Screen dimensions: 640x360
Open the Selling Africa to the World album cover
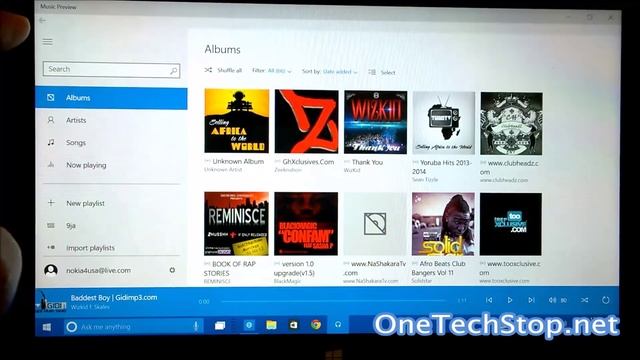[x=237, y=121]
